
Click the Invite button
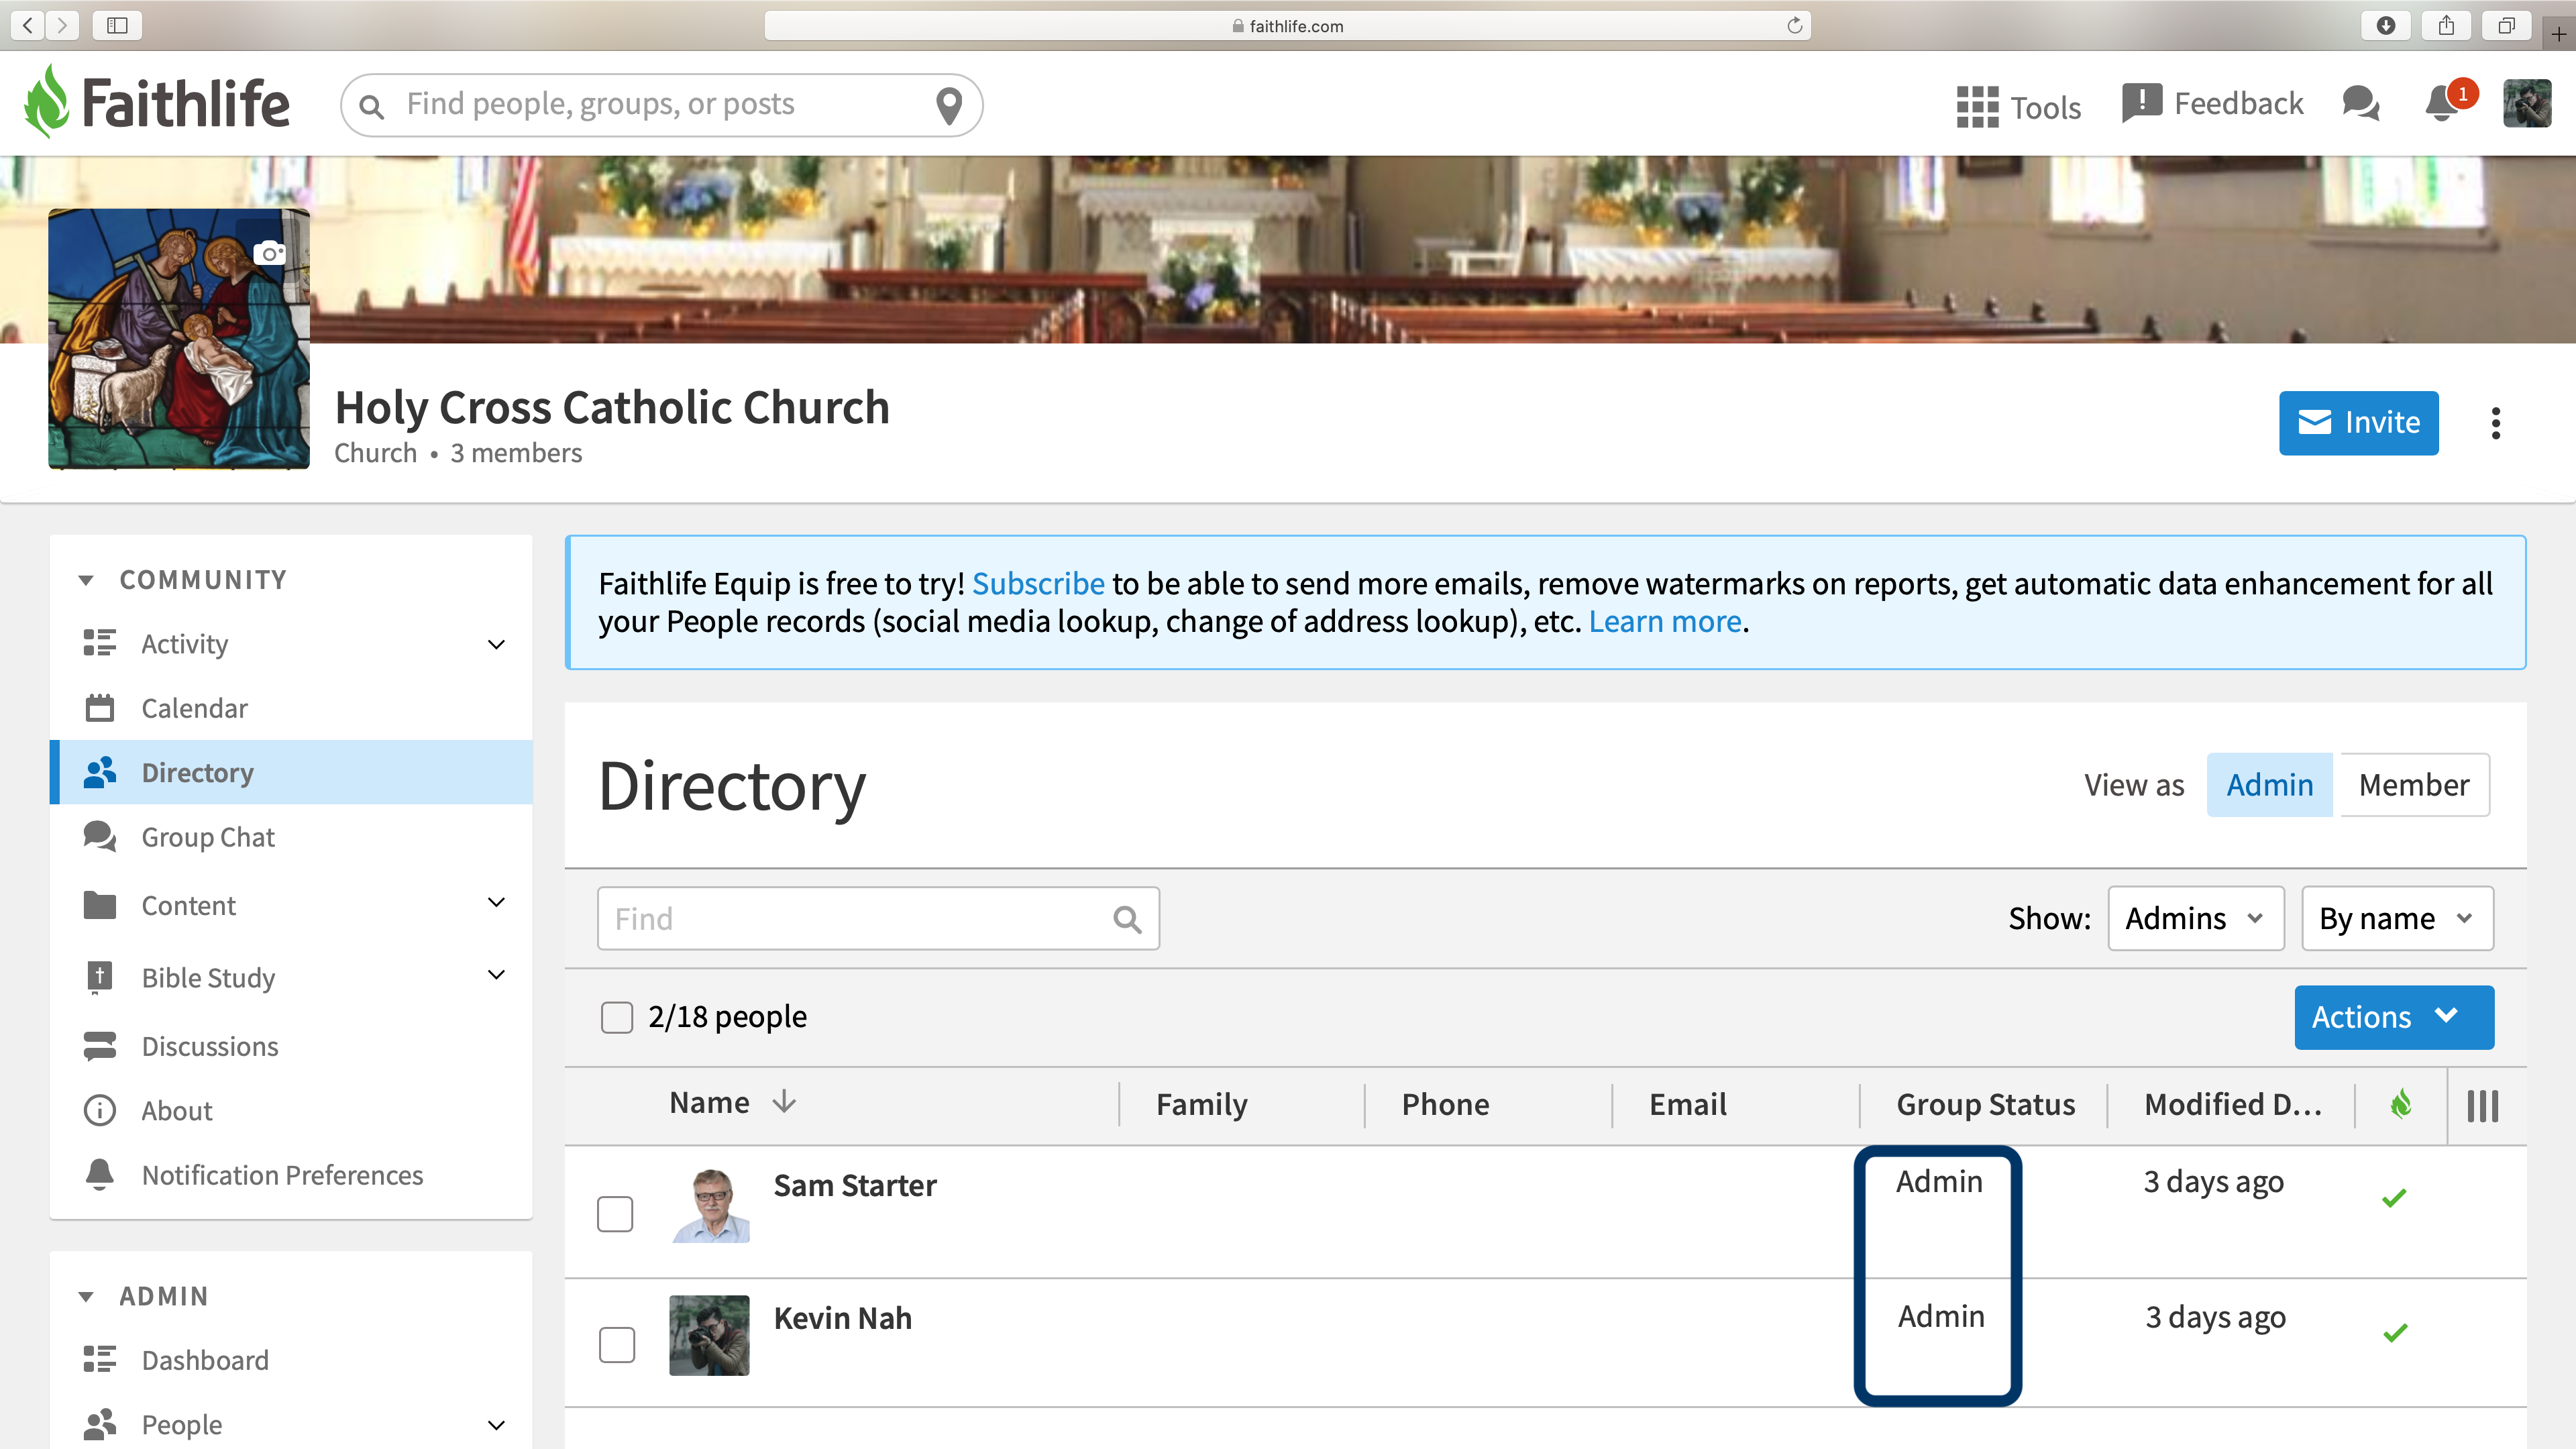(2359, 423)
